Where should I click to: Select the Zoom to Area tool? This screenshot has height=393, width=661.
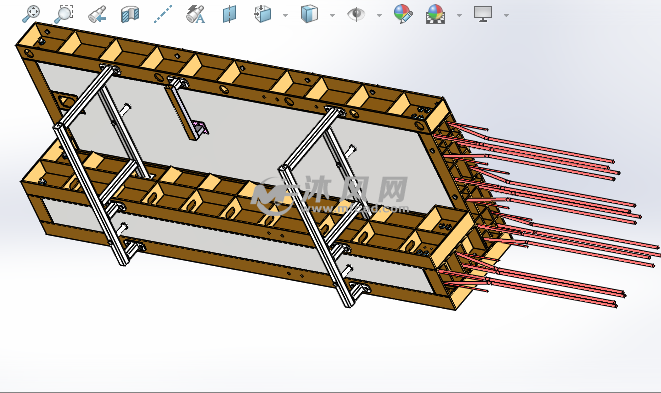point(64,14)
